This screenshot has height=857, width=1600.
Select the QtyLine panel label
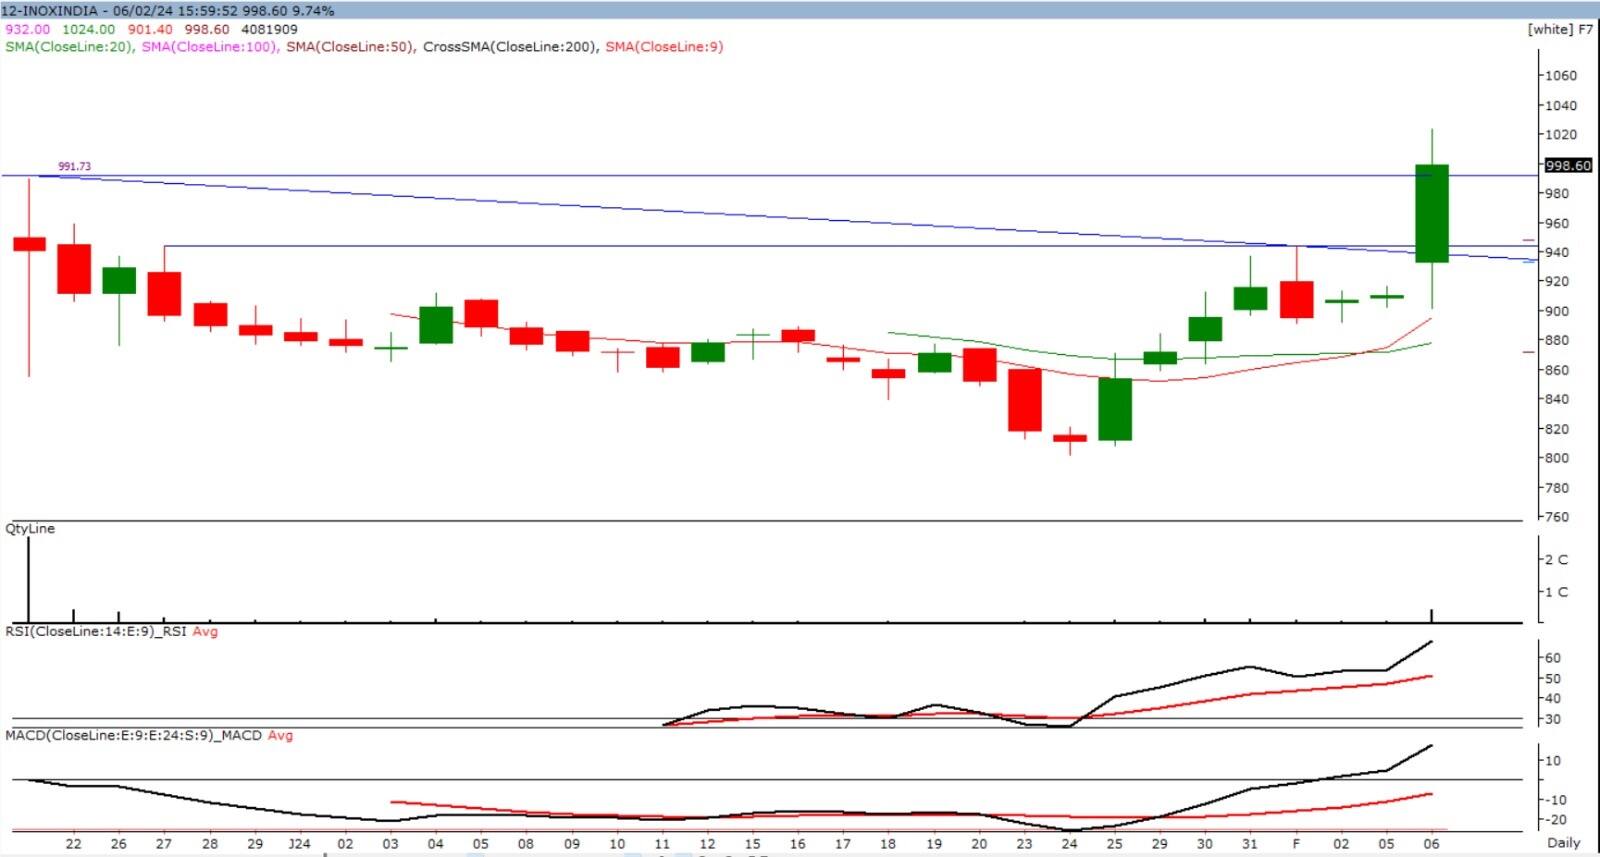pyautogui.click(x=30, y=528)
